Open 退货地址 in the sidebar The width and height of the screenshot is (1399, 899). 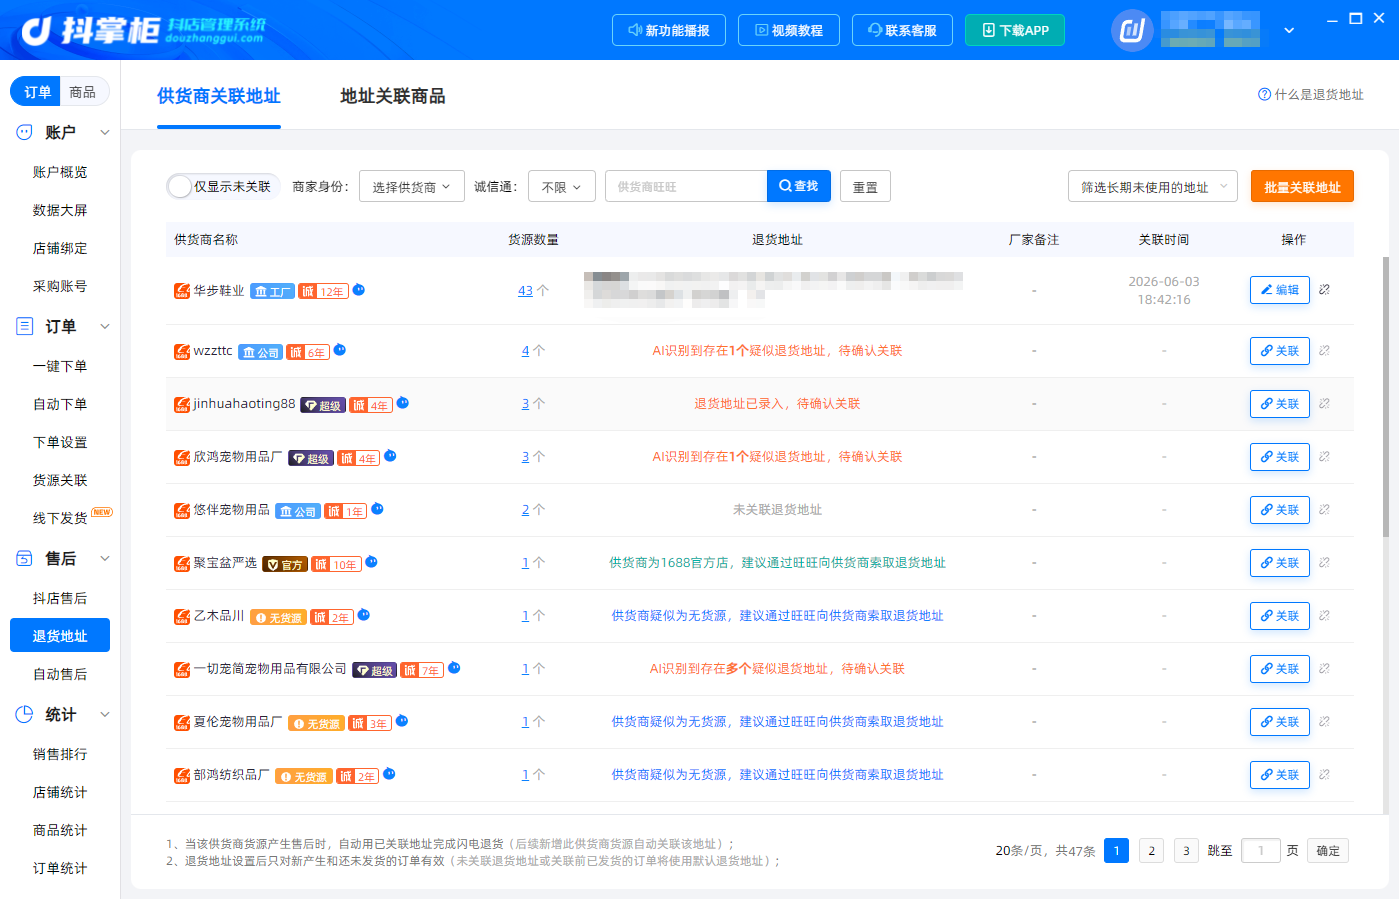tap(60, 636)
